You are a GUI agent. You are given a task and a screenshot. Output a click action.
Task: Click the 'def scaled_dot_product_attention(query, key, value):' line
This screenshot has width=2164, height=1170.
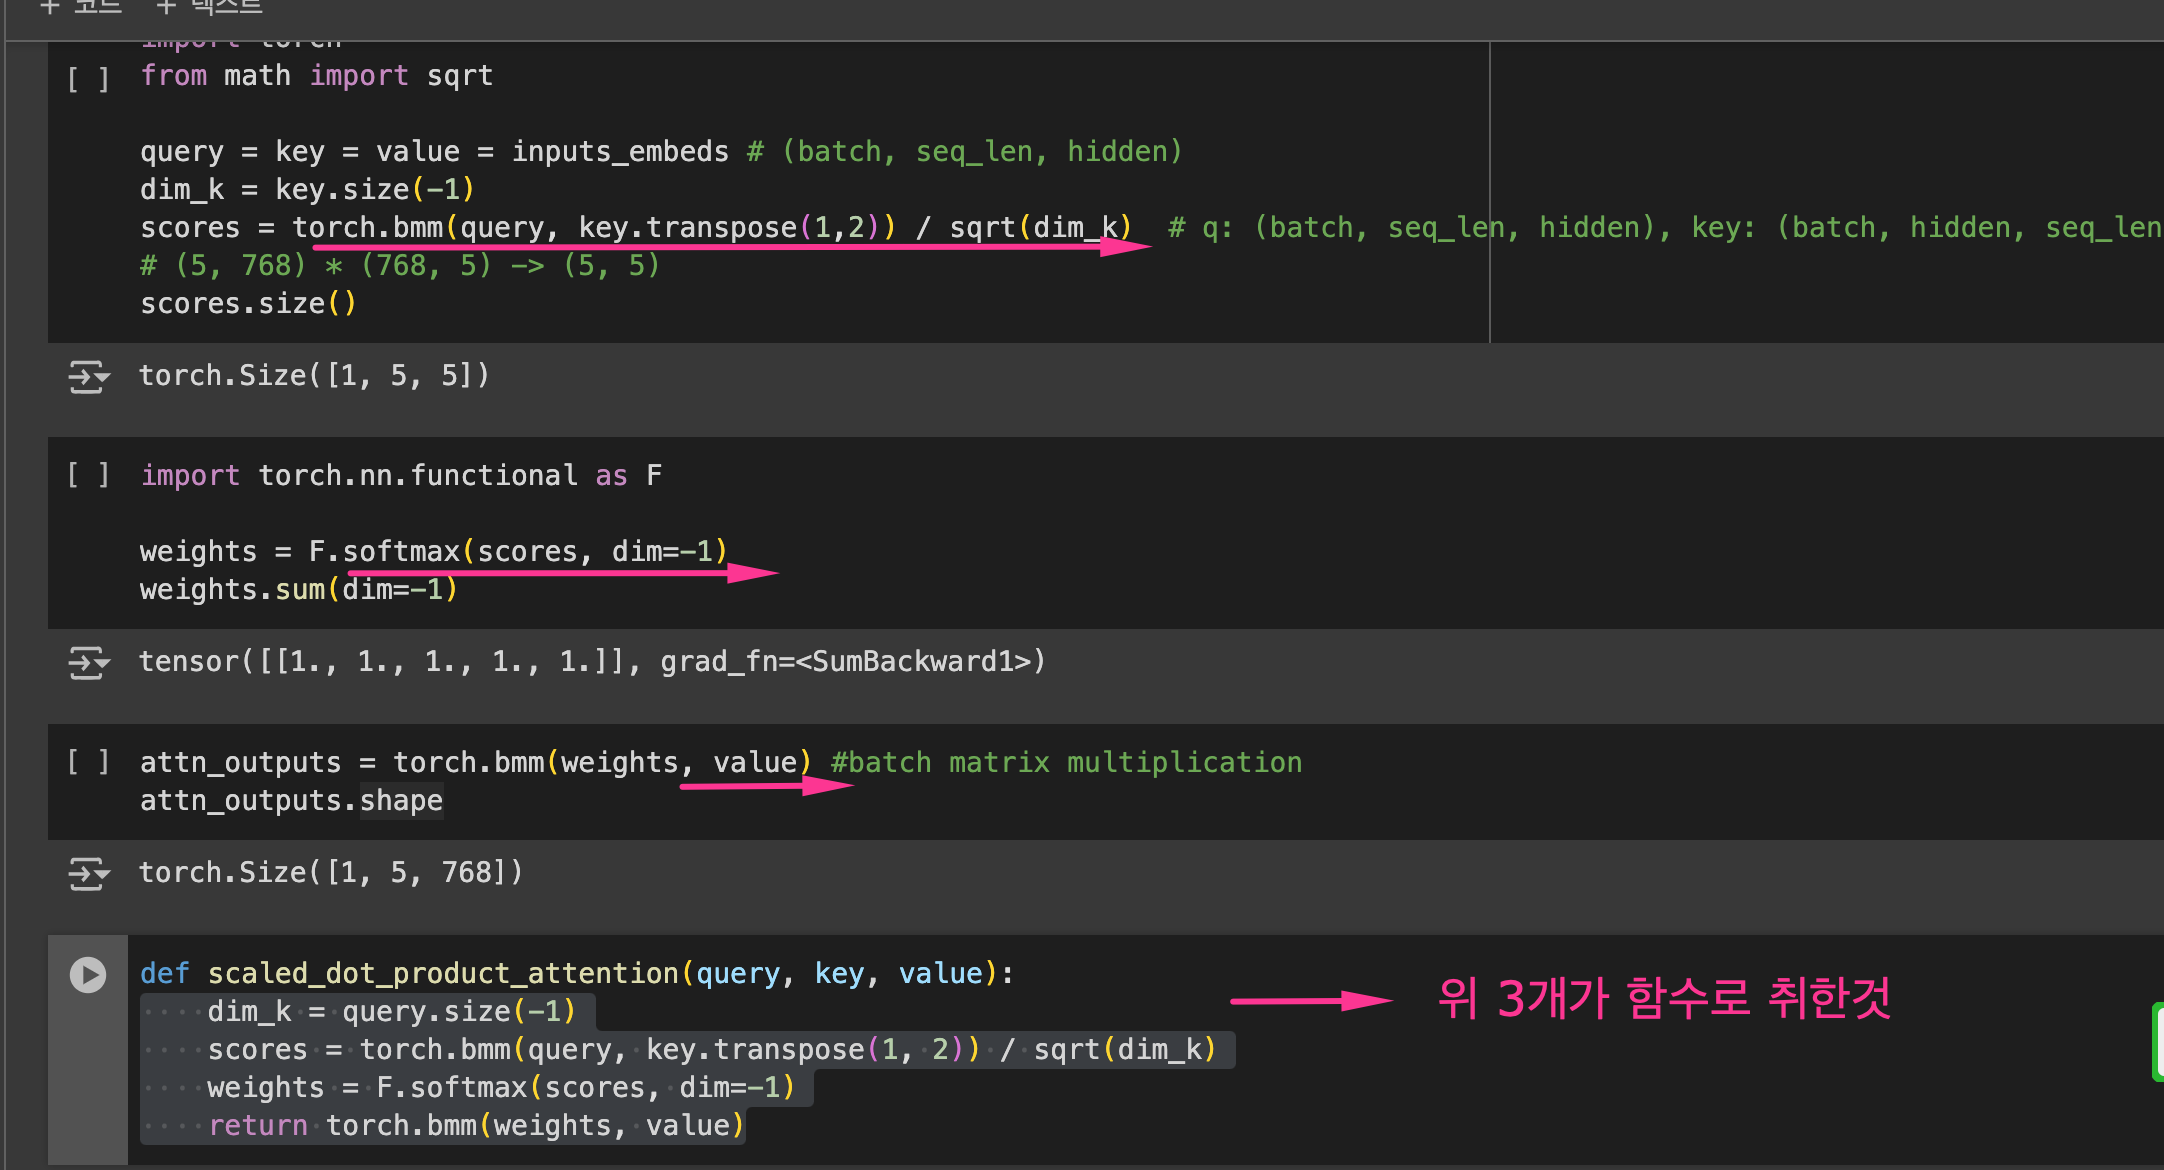click(577, 974)
